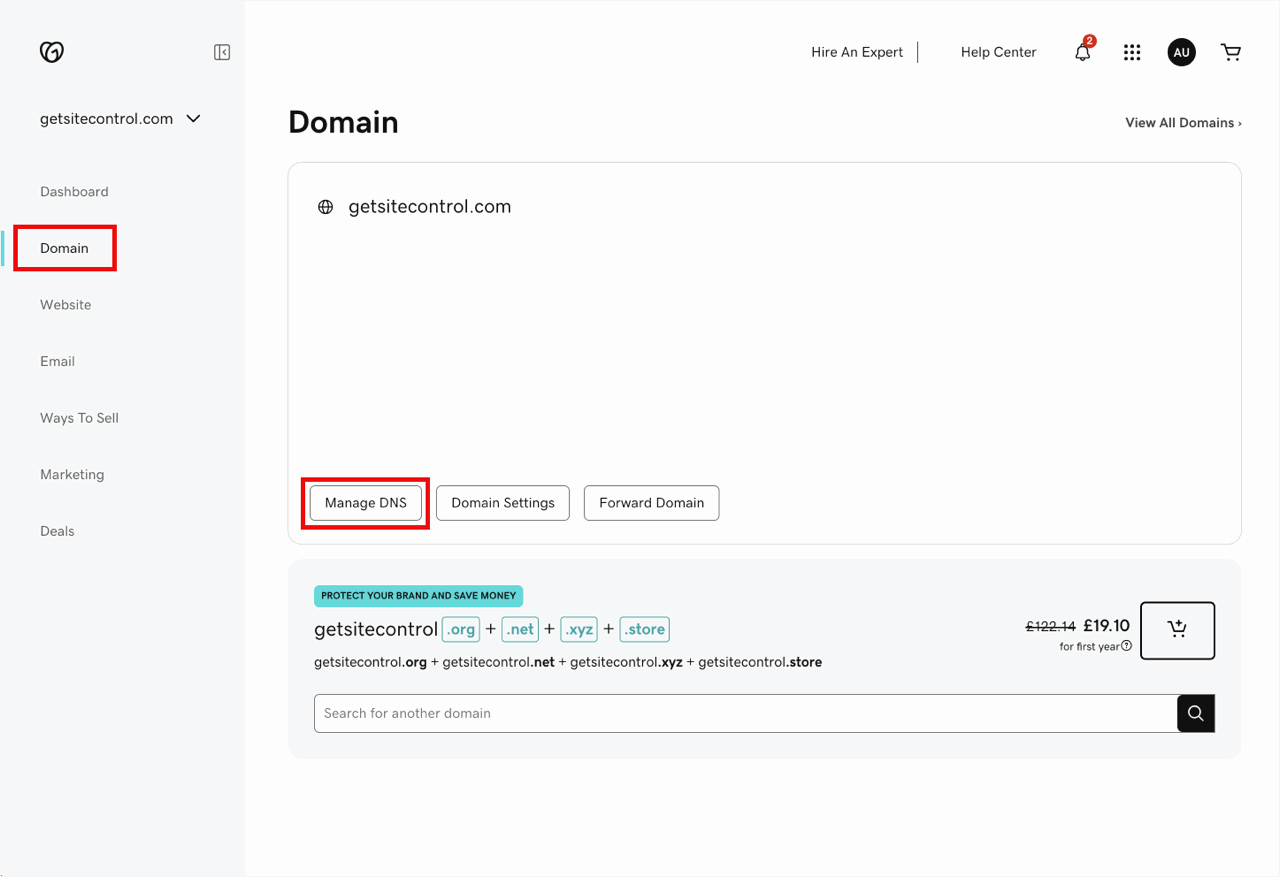Select the .store domain extension chip

point(644,629)
